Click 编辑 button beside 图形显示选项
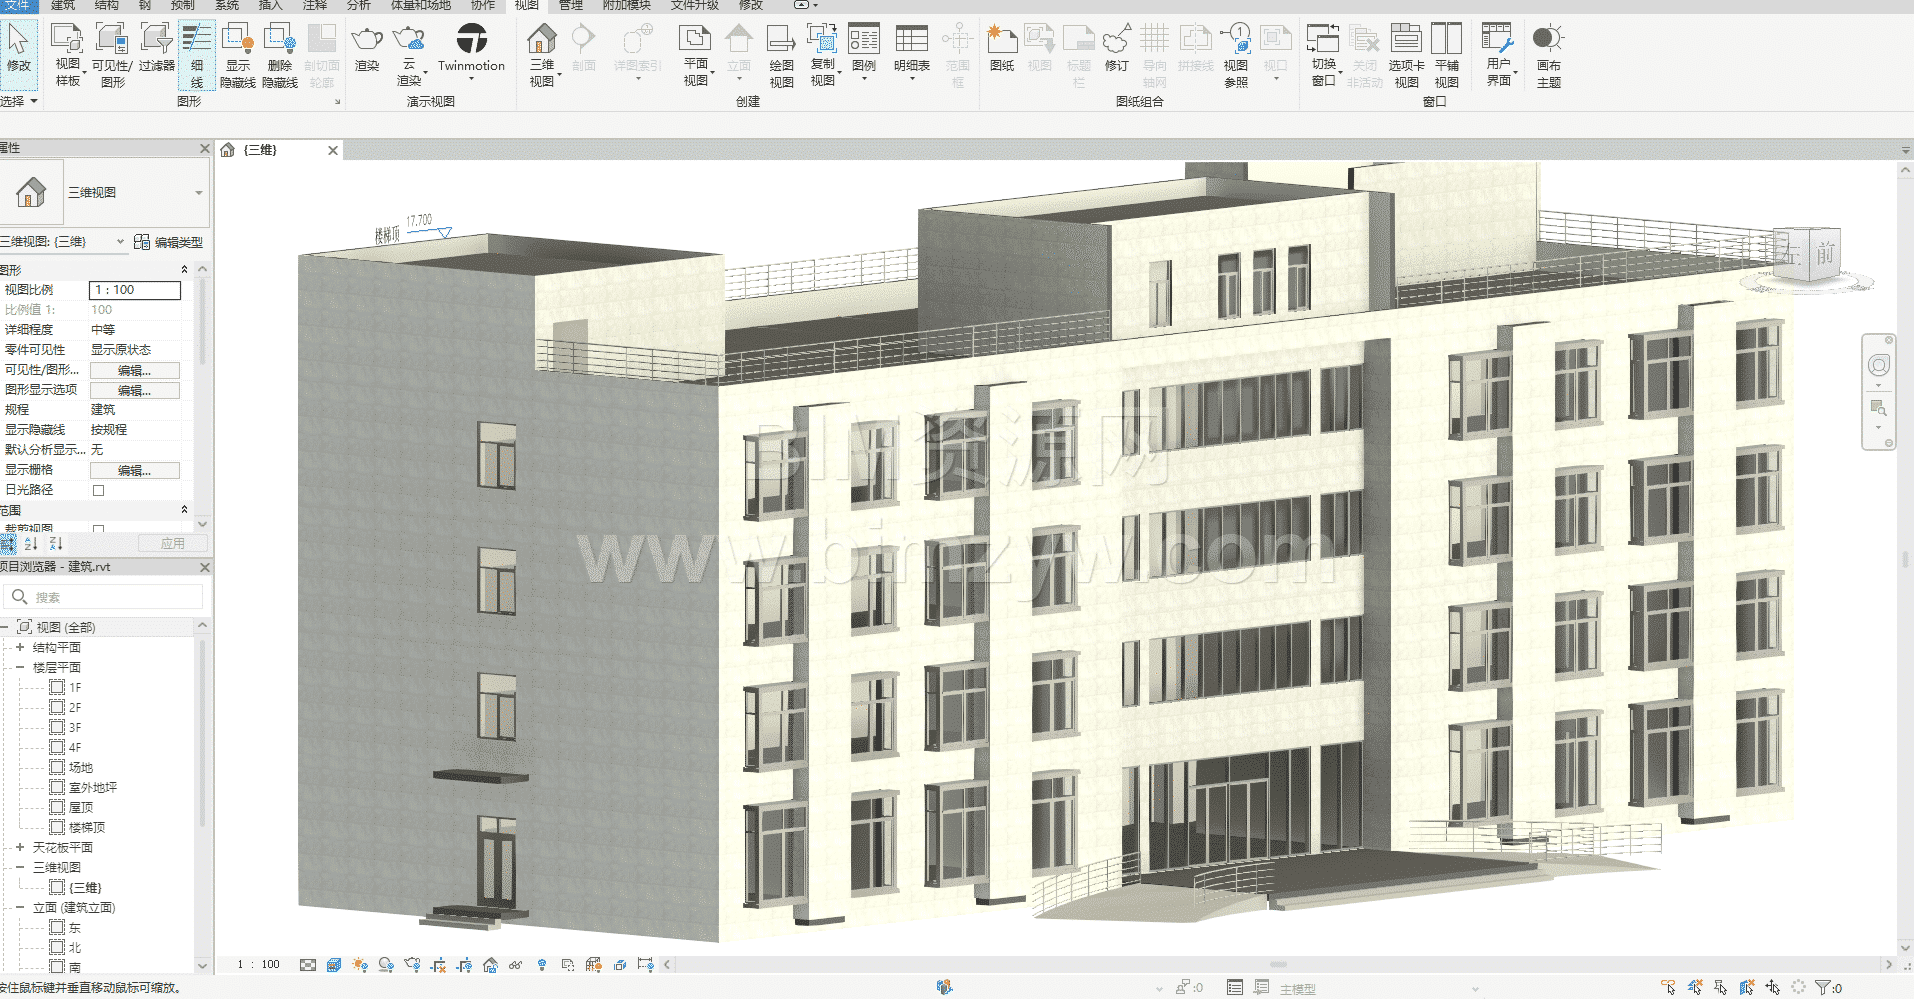 (x=134, y=390)
